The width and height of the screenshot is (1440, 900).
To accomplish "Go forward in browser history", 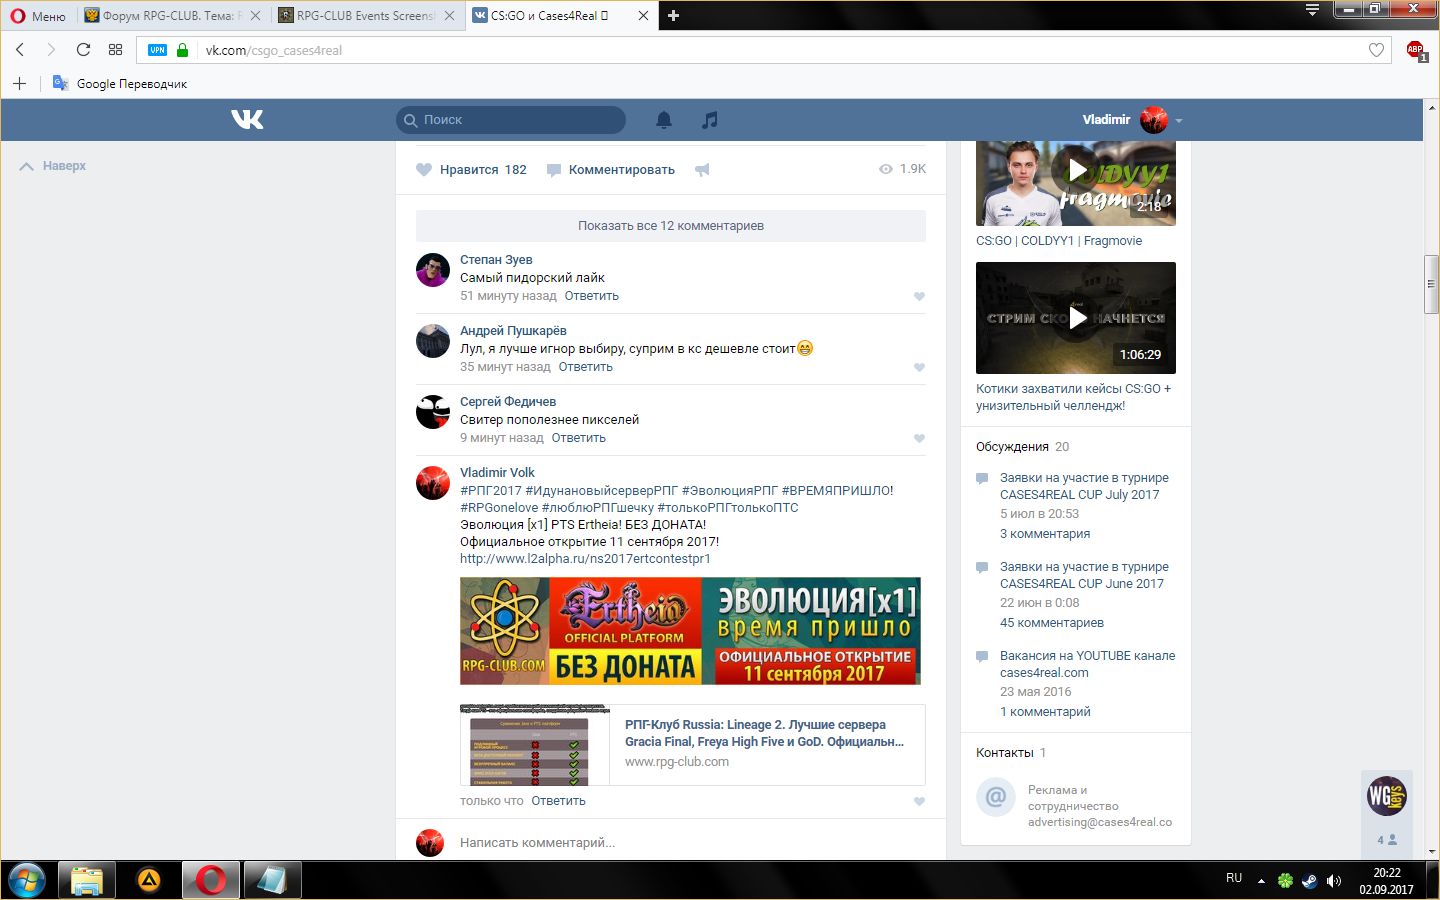I will (51, 50).
